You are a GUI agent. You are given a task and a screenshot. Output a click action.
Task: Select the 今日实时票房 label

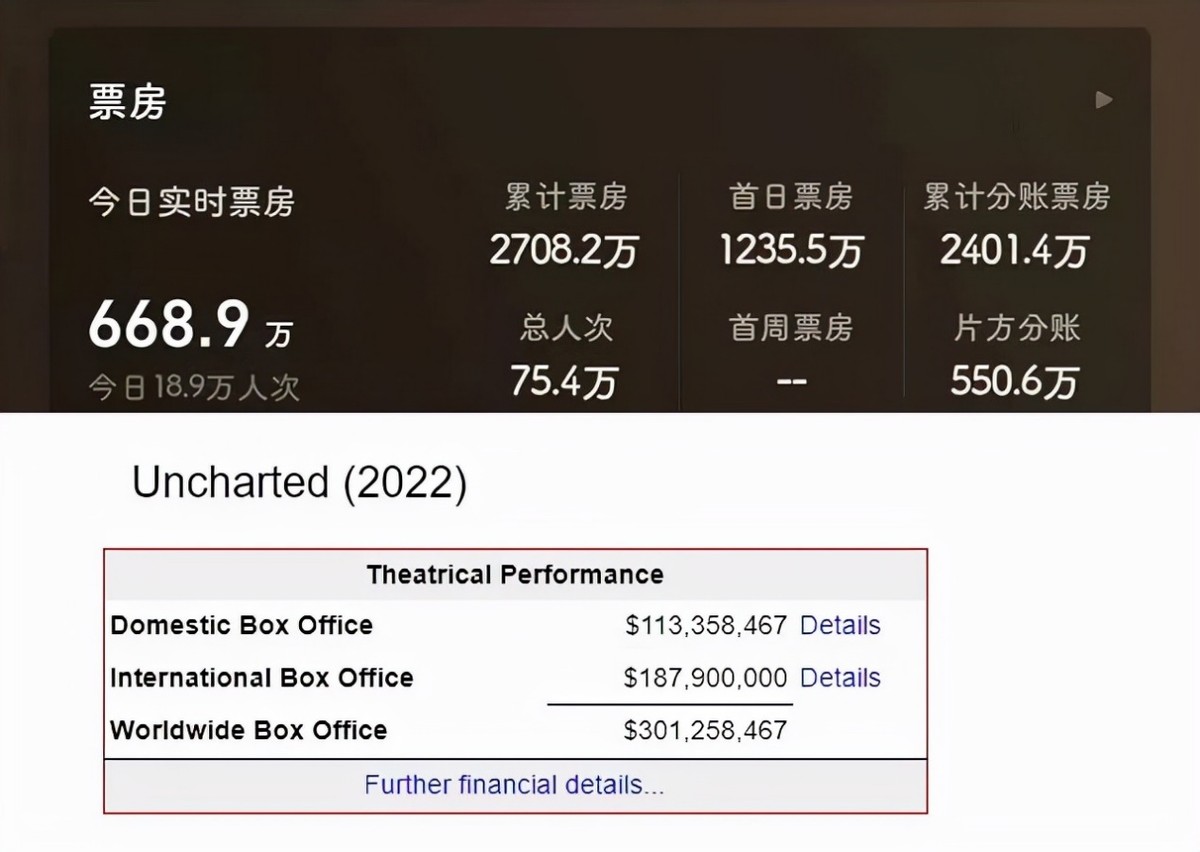[192, 202]
